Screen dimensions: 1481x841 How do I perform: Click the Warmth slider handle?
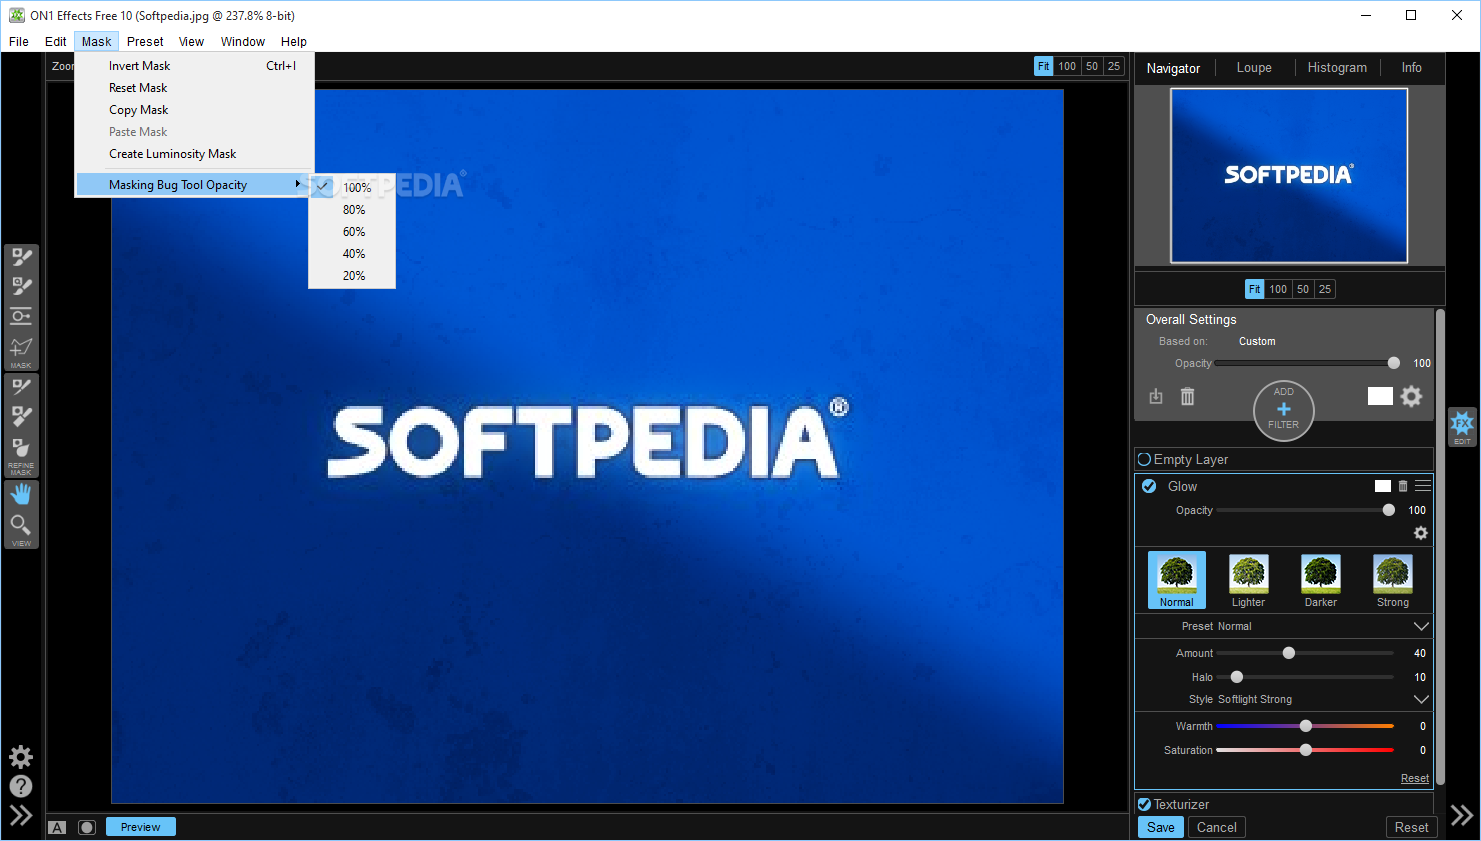click(1306, 726)
